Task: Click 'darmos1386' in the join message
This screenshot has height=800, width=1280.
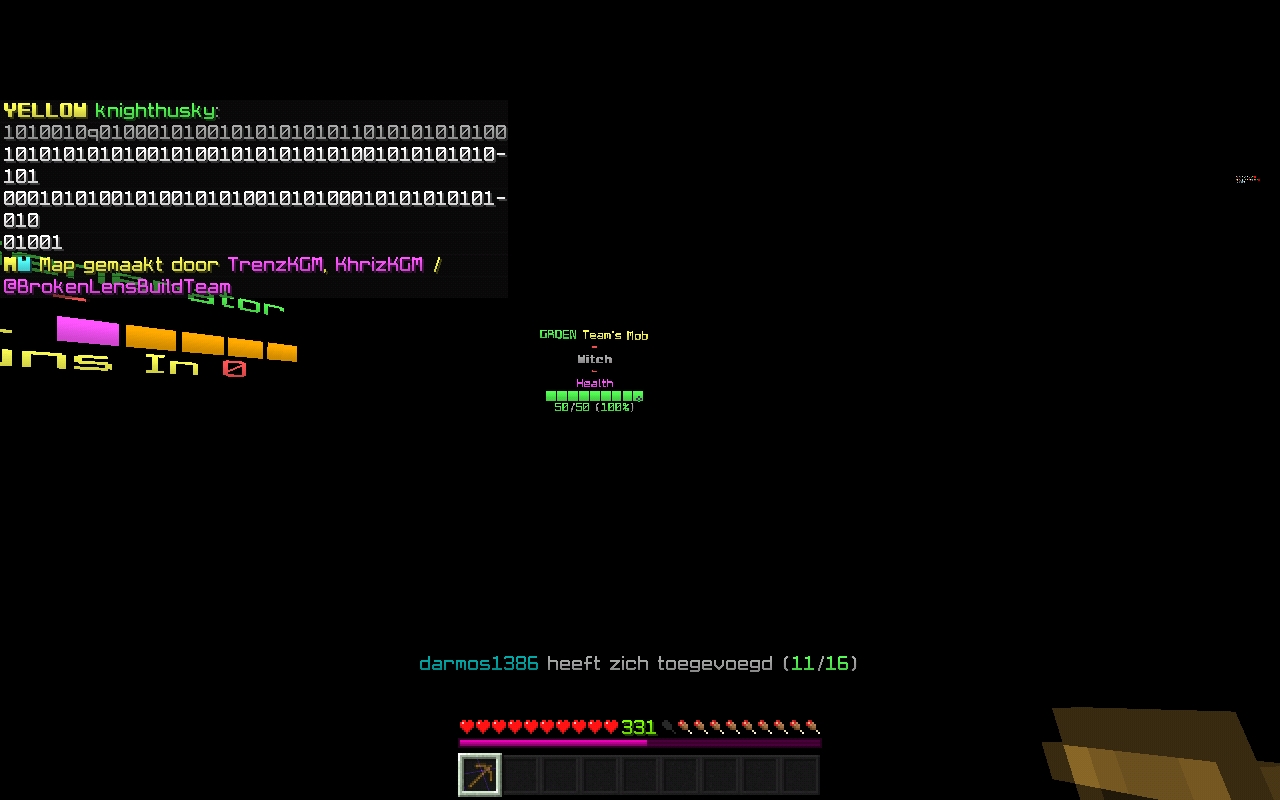Action: 479,664
